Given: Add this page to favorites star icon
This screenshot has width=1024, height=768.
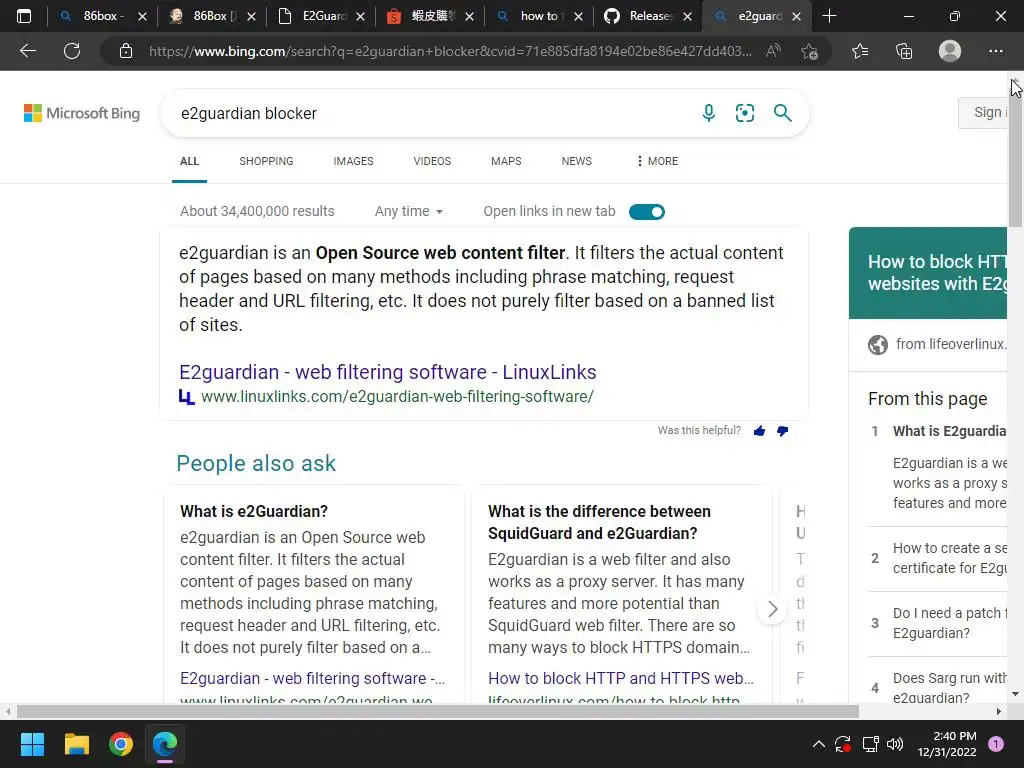Looking at the screenshot, I should [809, 51].
